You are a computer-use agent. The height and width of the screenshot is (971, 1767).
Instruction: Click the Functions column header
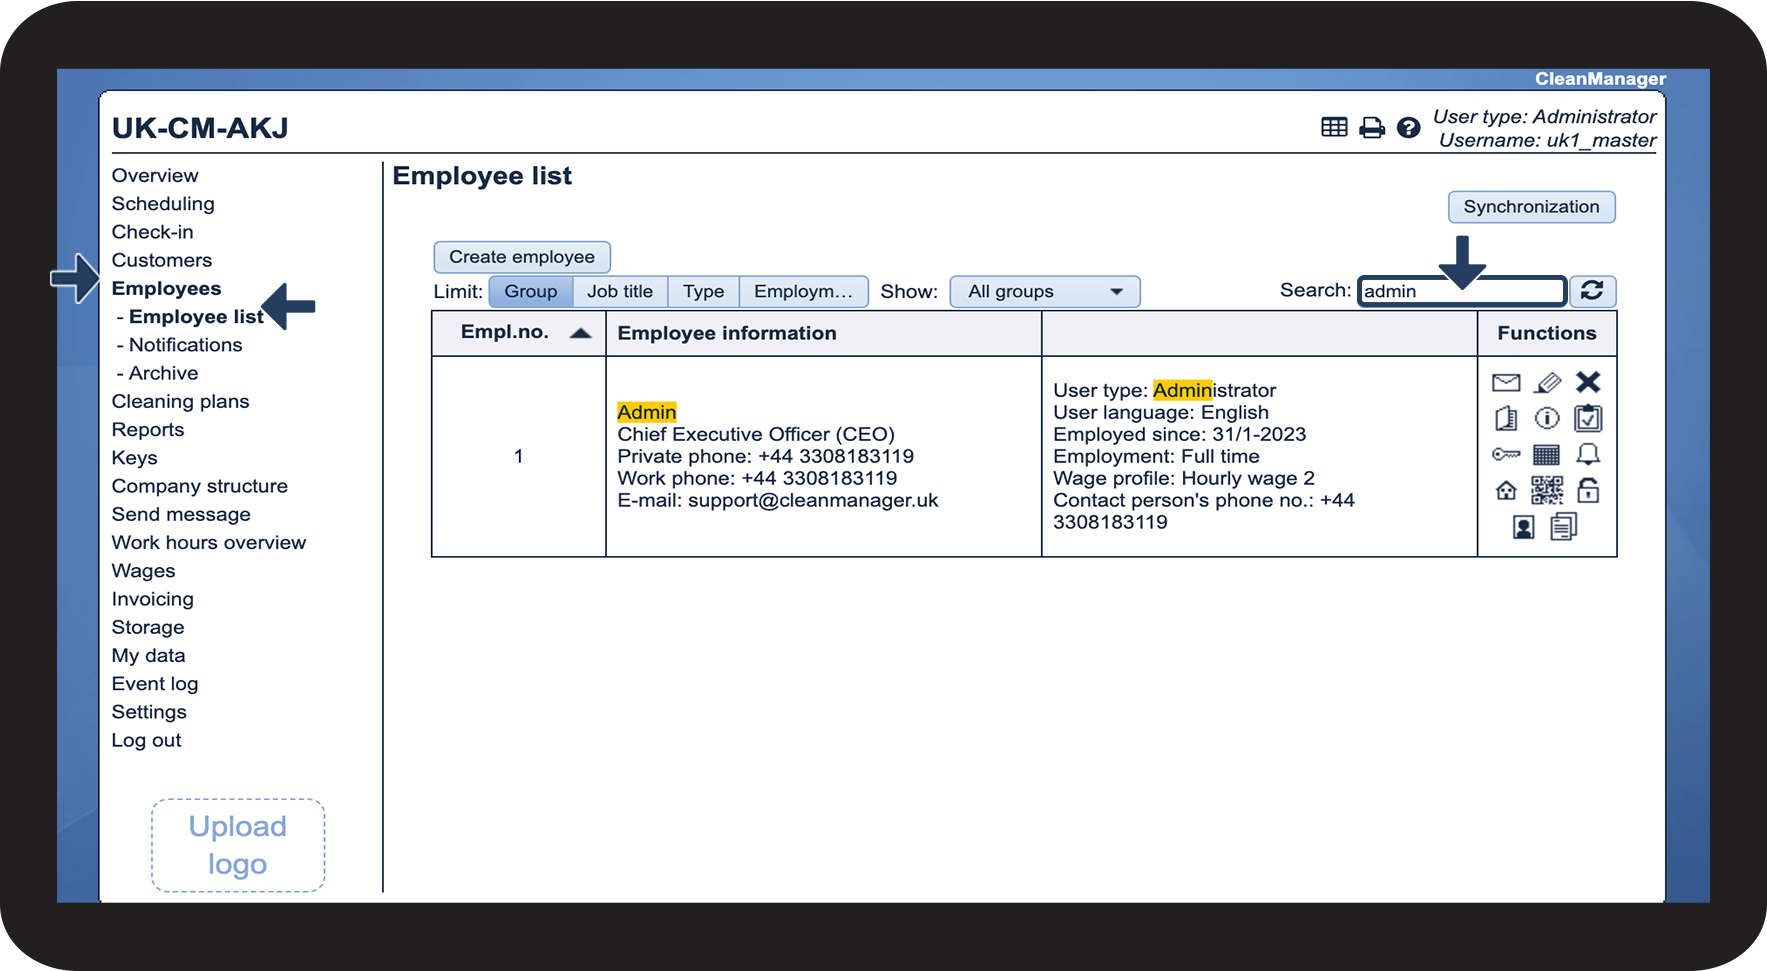tap(1547, 333)
